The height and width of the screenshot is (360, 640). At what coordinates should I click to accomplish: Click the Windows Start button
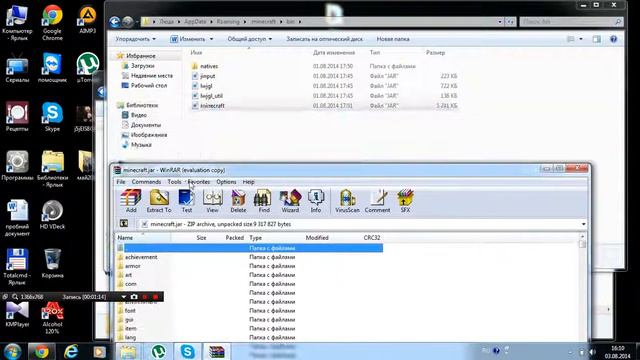point(13,351)
